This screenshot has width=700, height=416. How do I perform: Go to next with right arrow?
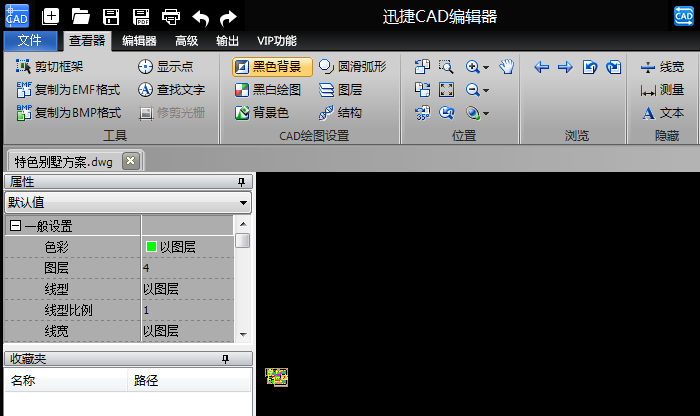pos(565,67)
